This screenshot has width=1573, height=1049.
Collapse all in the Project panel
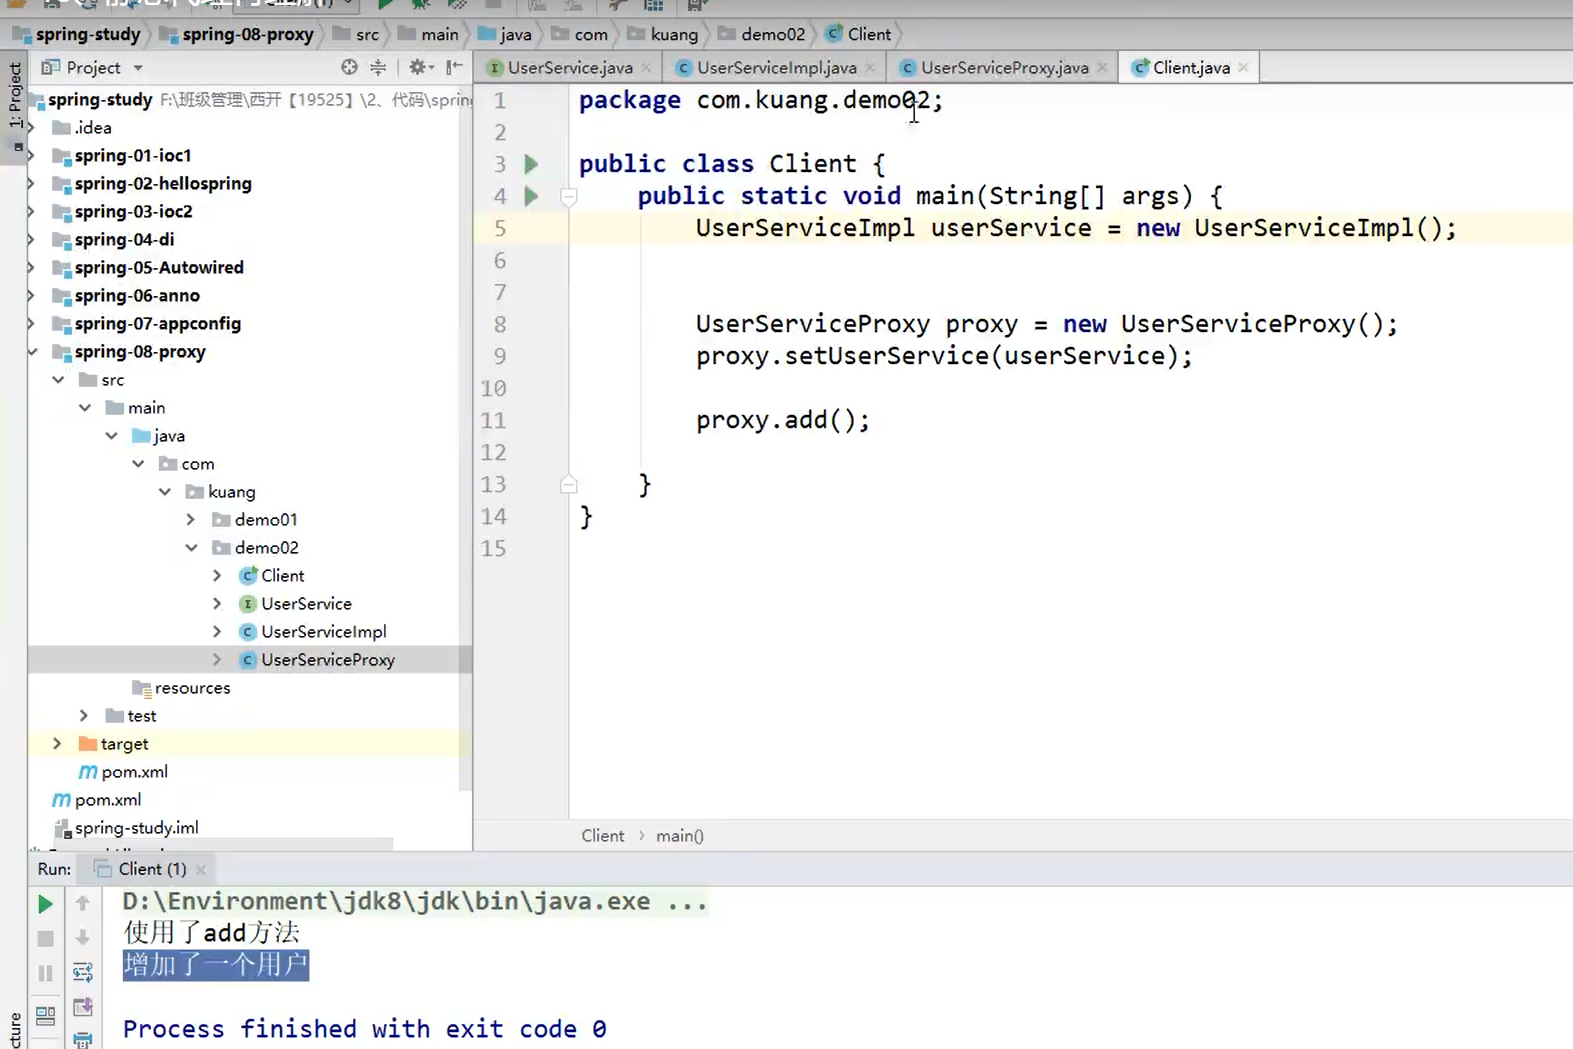pos(378,67)
